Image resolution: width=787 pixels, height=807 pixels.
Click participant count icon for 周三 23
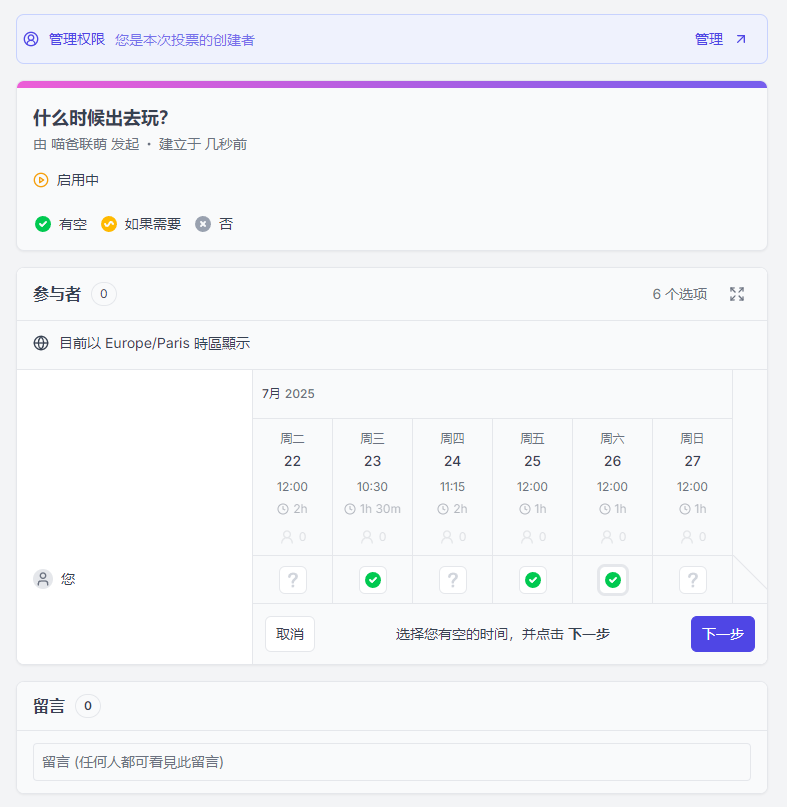[366, 537]
